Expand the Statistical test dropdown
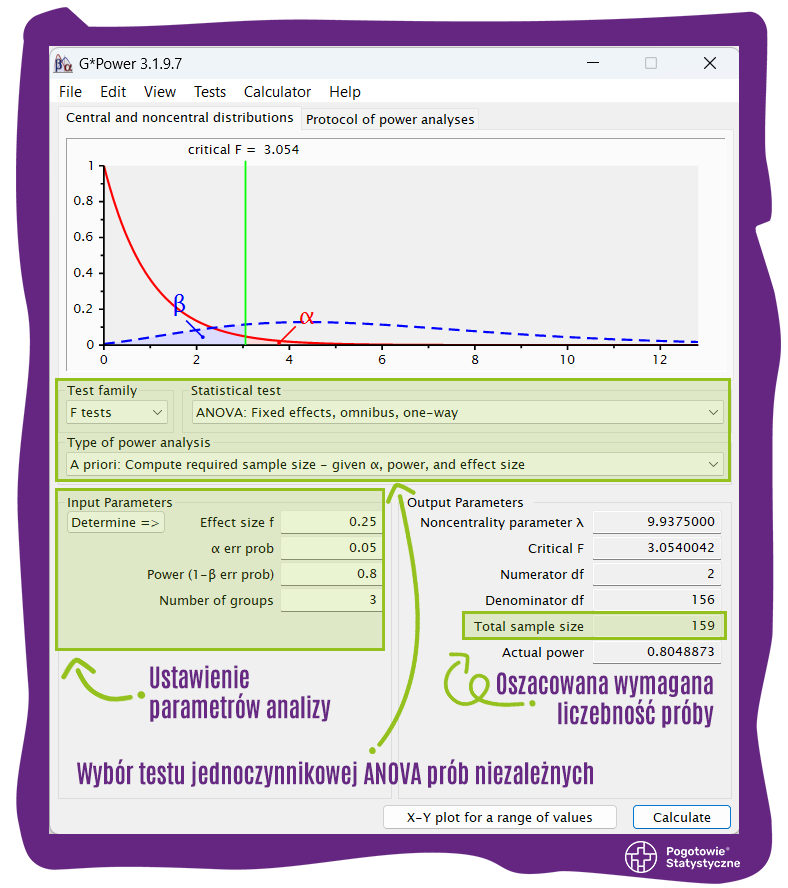 [458, 412]
